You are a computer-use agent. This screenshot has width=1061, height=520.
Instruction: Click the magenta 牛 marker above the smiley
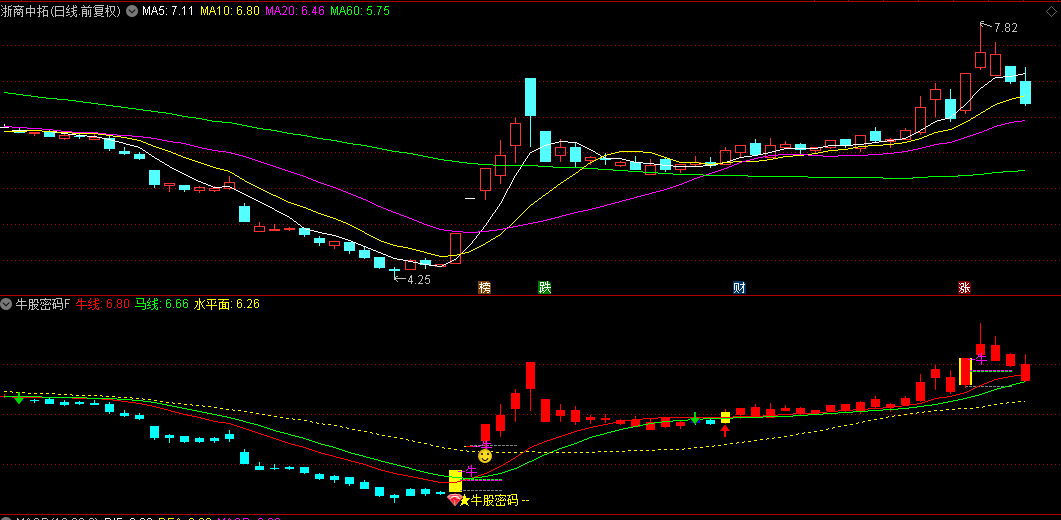coord(484,445)
